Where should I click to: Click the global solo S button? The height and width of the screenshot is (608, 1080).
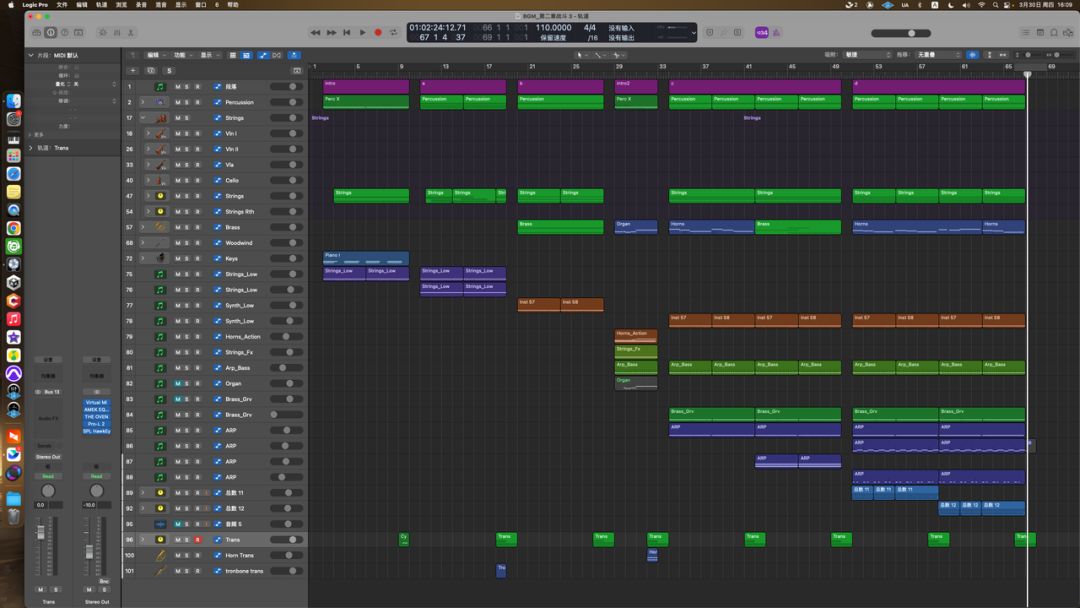[169, 70]
